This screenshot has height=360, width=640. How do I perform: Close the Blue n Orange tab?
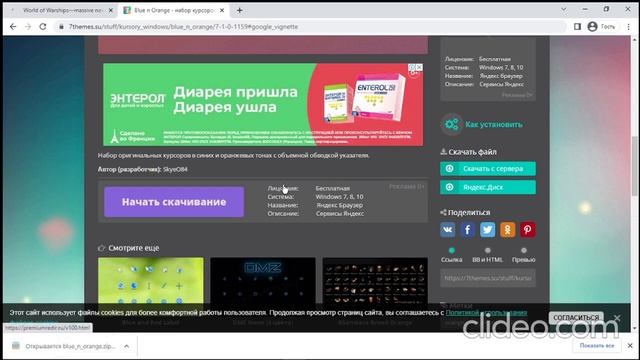click(222, 11)
